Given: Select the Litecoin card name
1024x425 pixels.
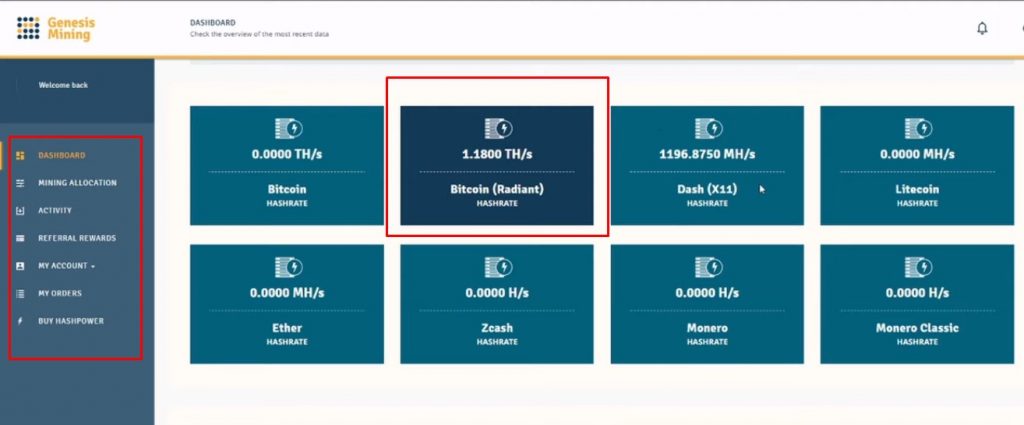Looking at the screenshot, I should (x=918, y=189).
